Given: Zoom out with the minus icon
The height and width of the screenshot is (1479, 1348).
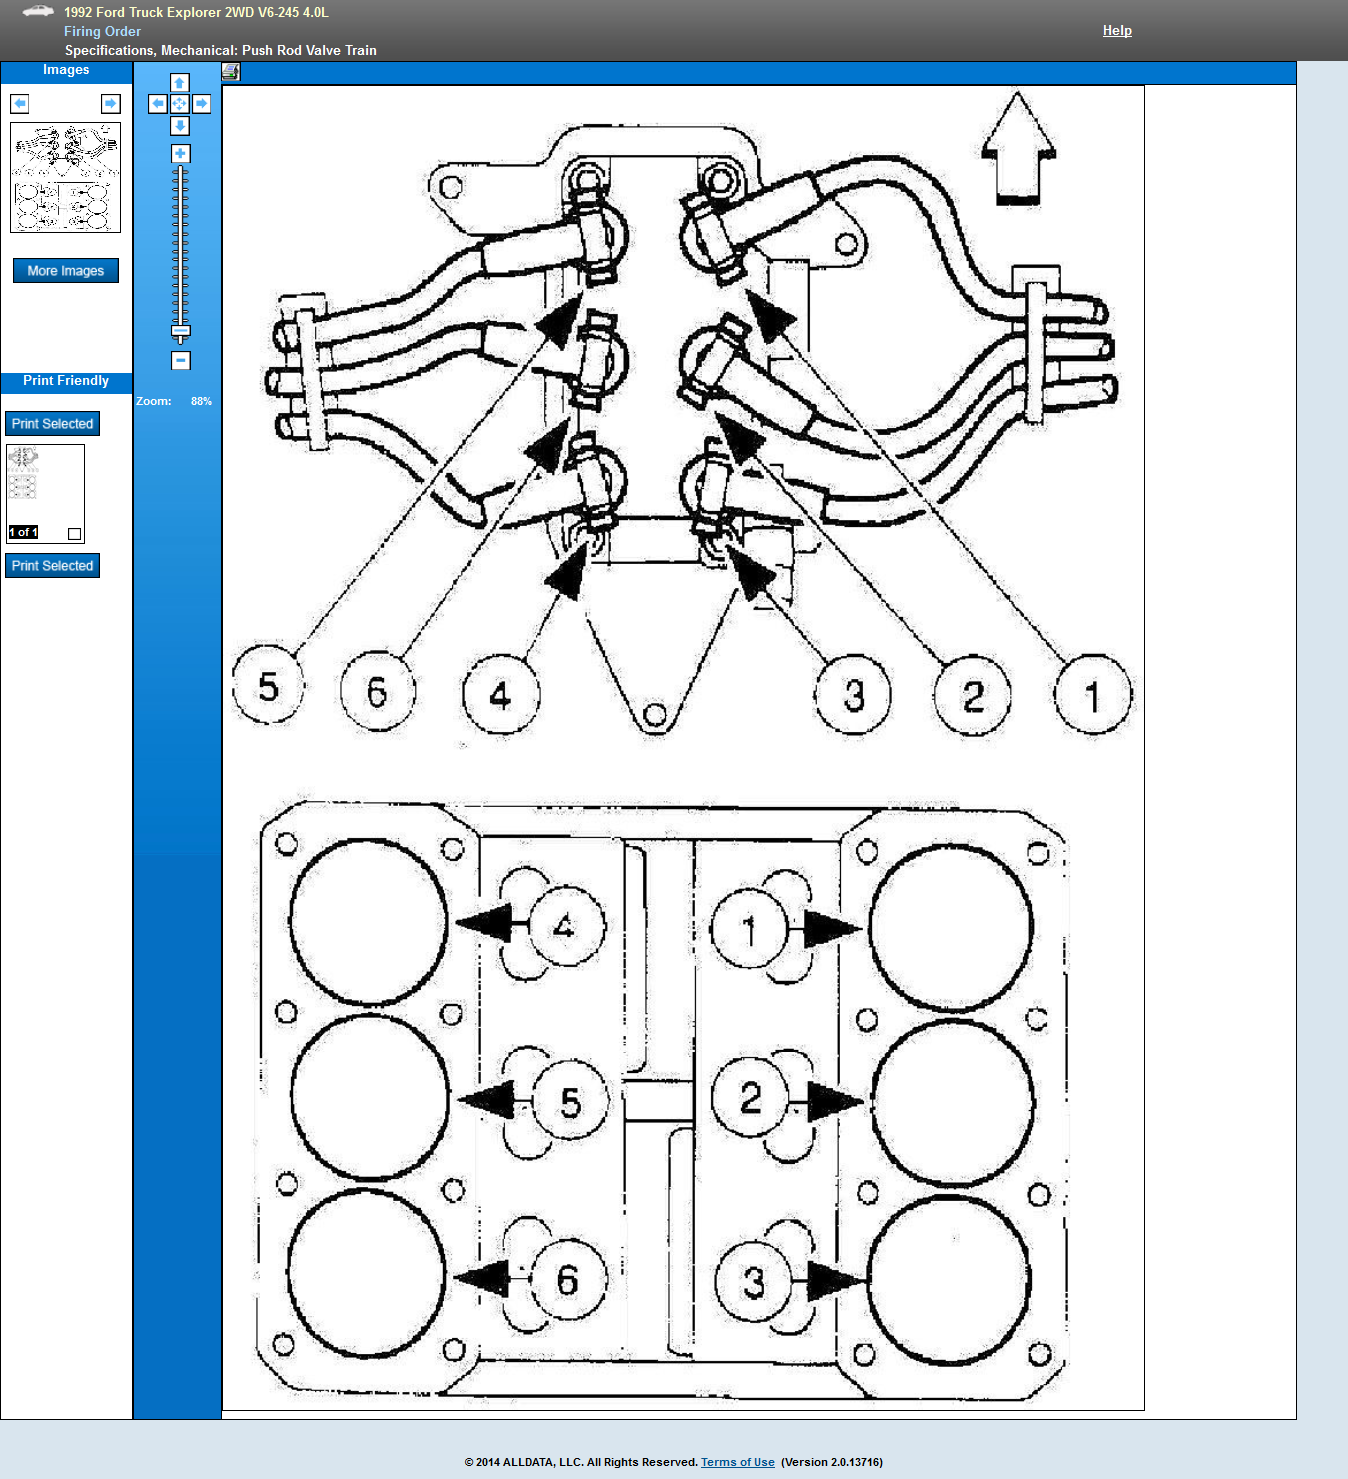Looking at the screenshot, I should coord(181,360).
